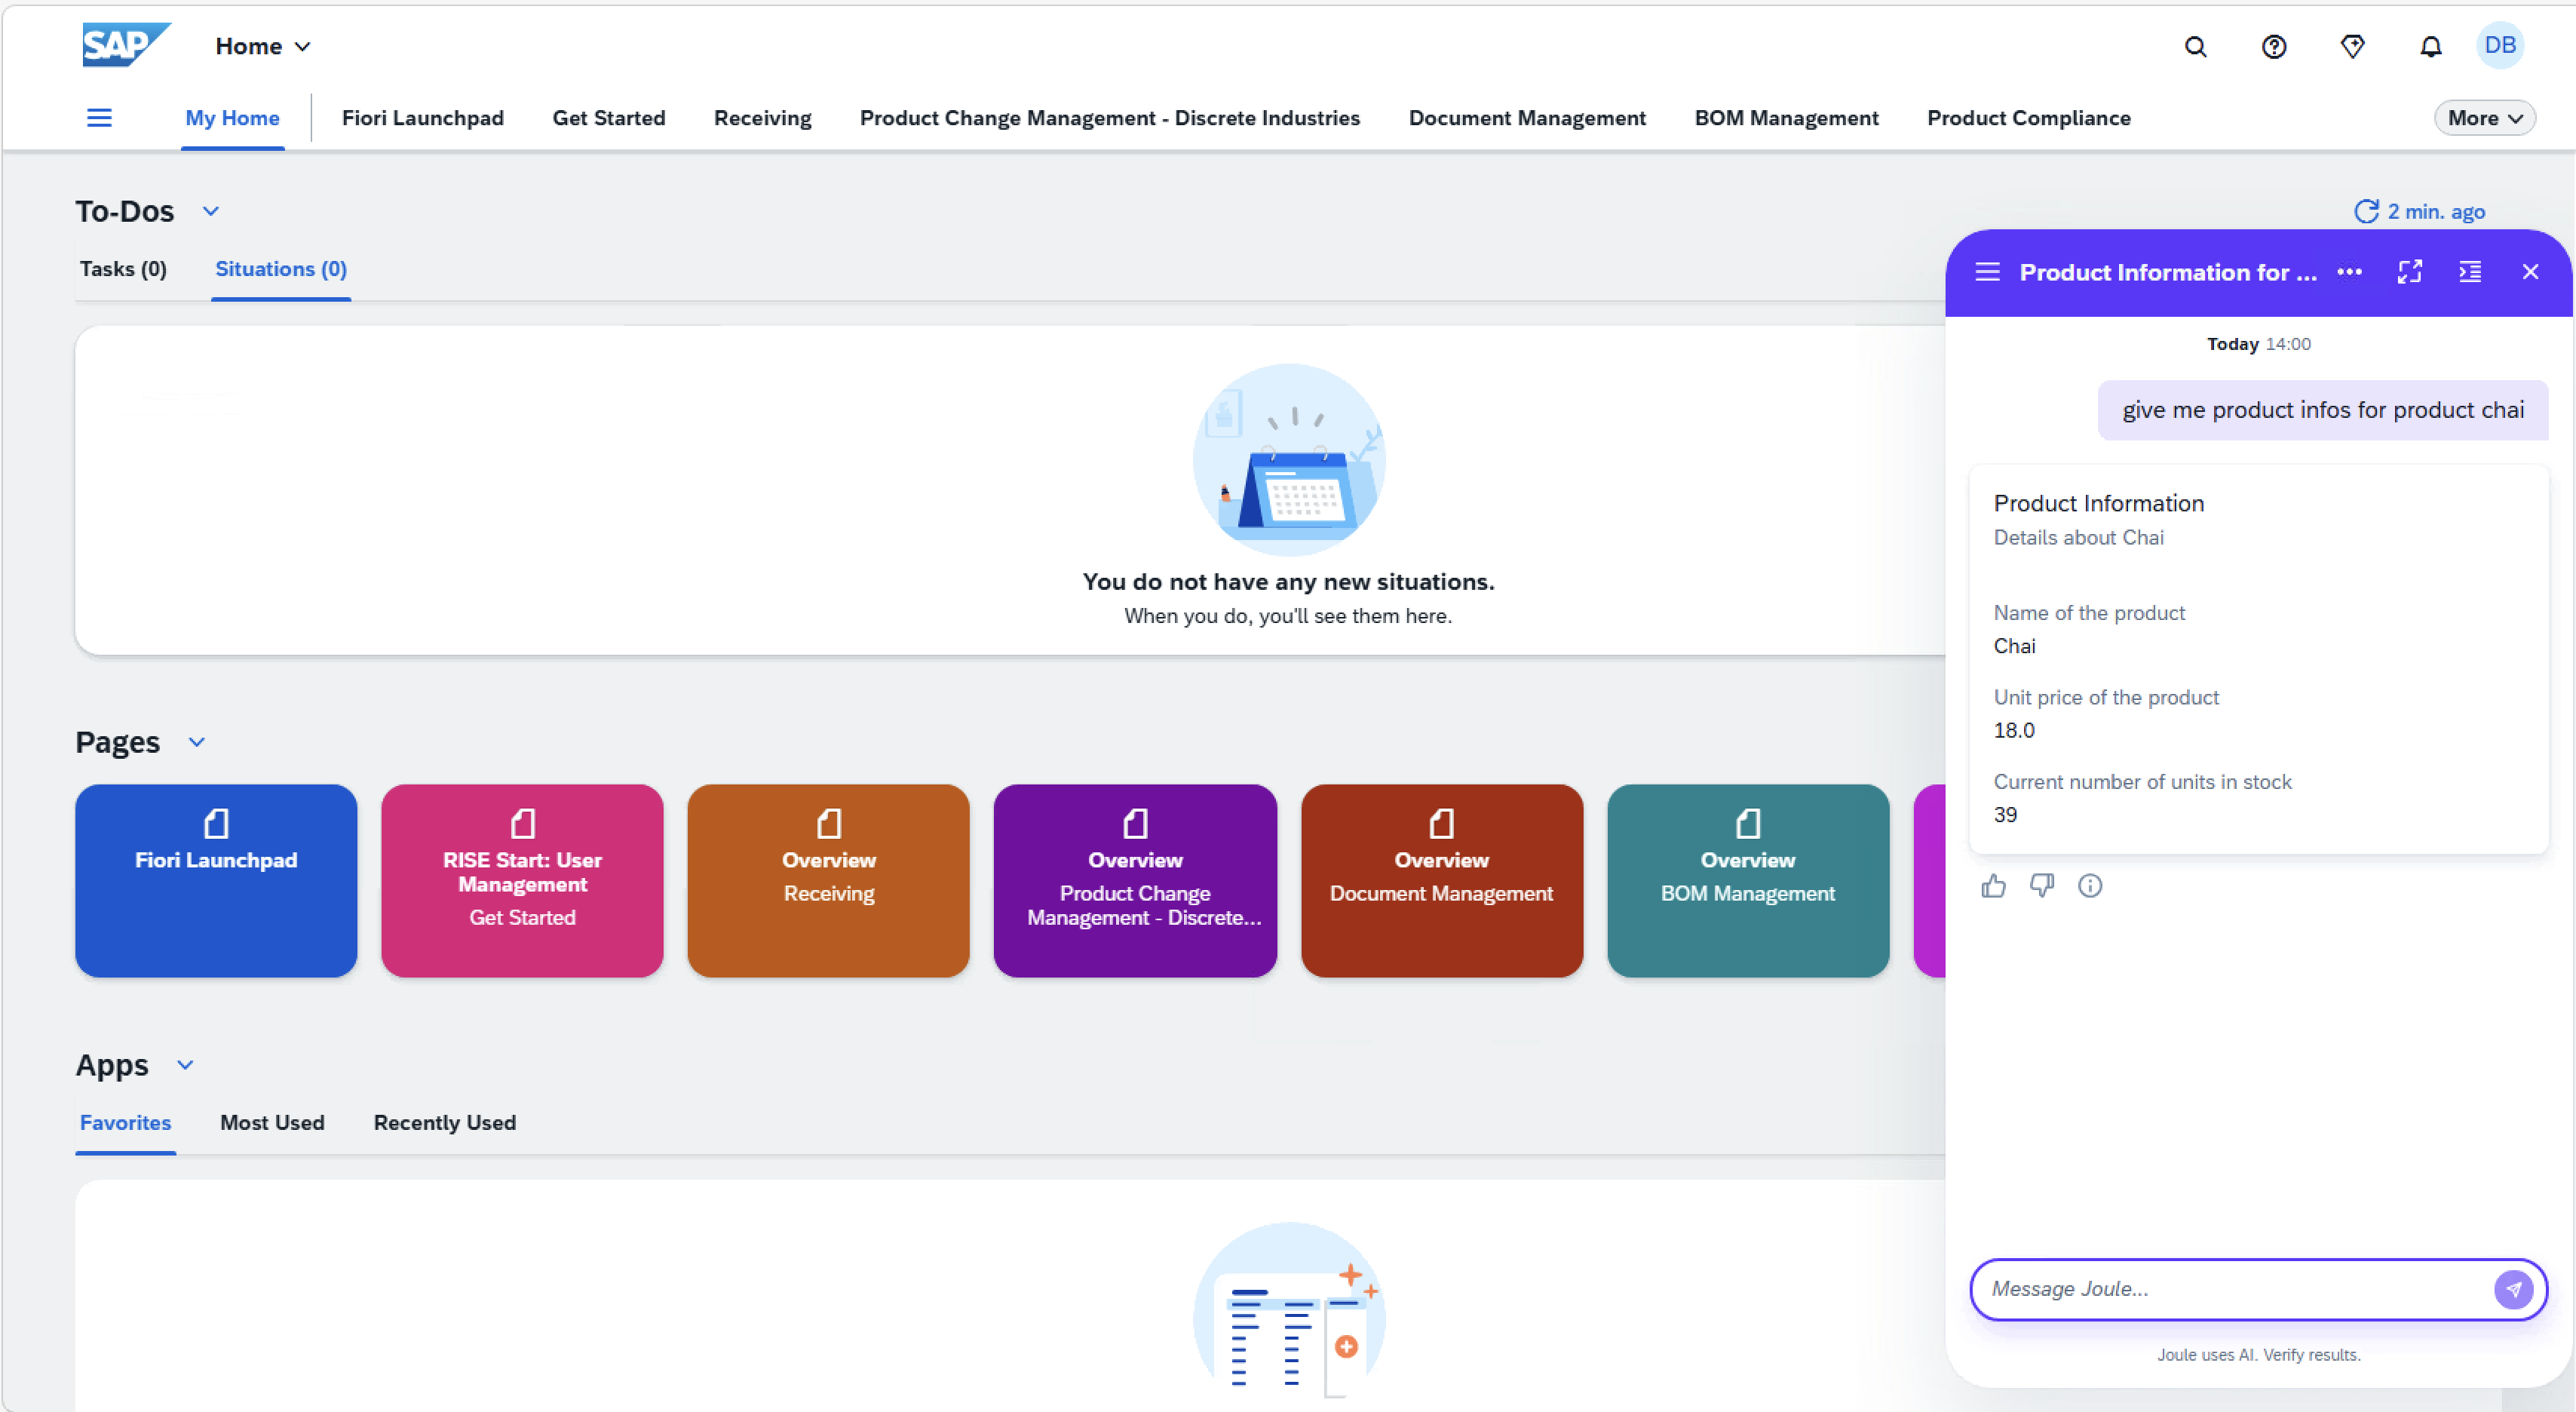Click the units in stock value 39
The height and width of the screenshot is (1412, 2576).
click(2005, 815)
